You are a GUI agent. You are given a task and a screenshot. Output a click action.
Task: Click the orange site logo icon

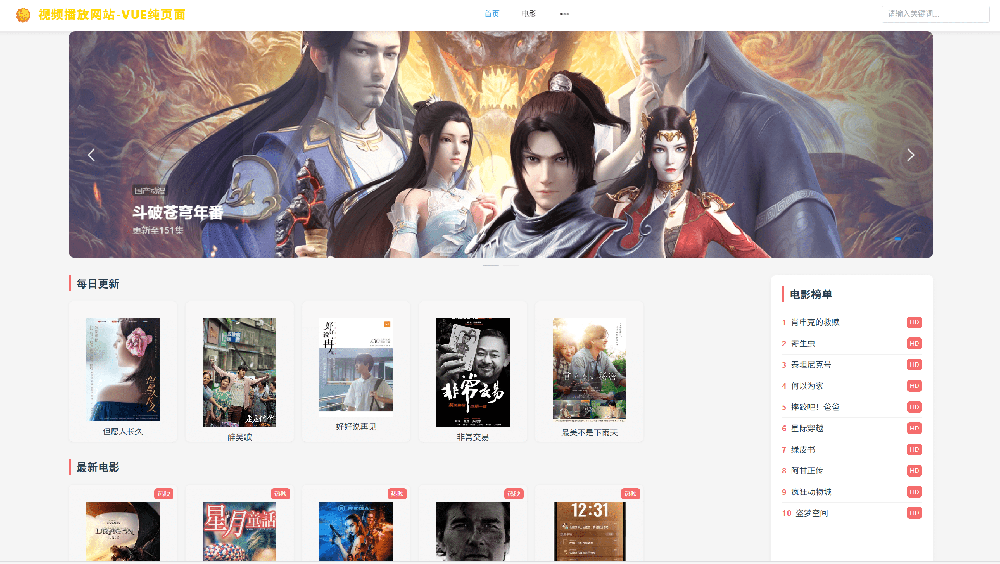[x=23, y=15]
